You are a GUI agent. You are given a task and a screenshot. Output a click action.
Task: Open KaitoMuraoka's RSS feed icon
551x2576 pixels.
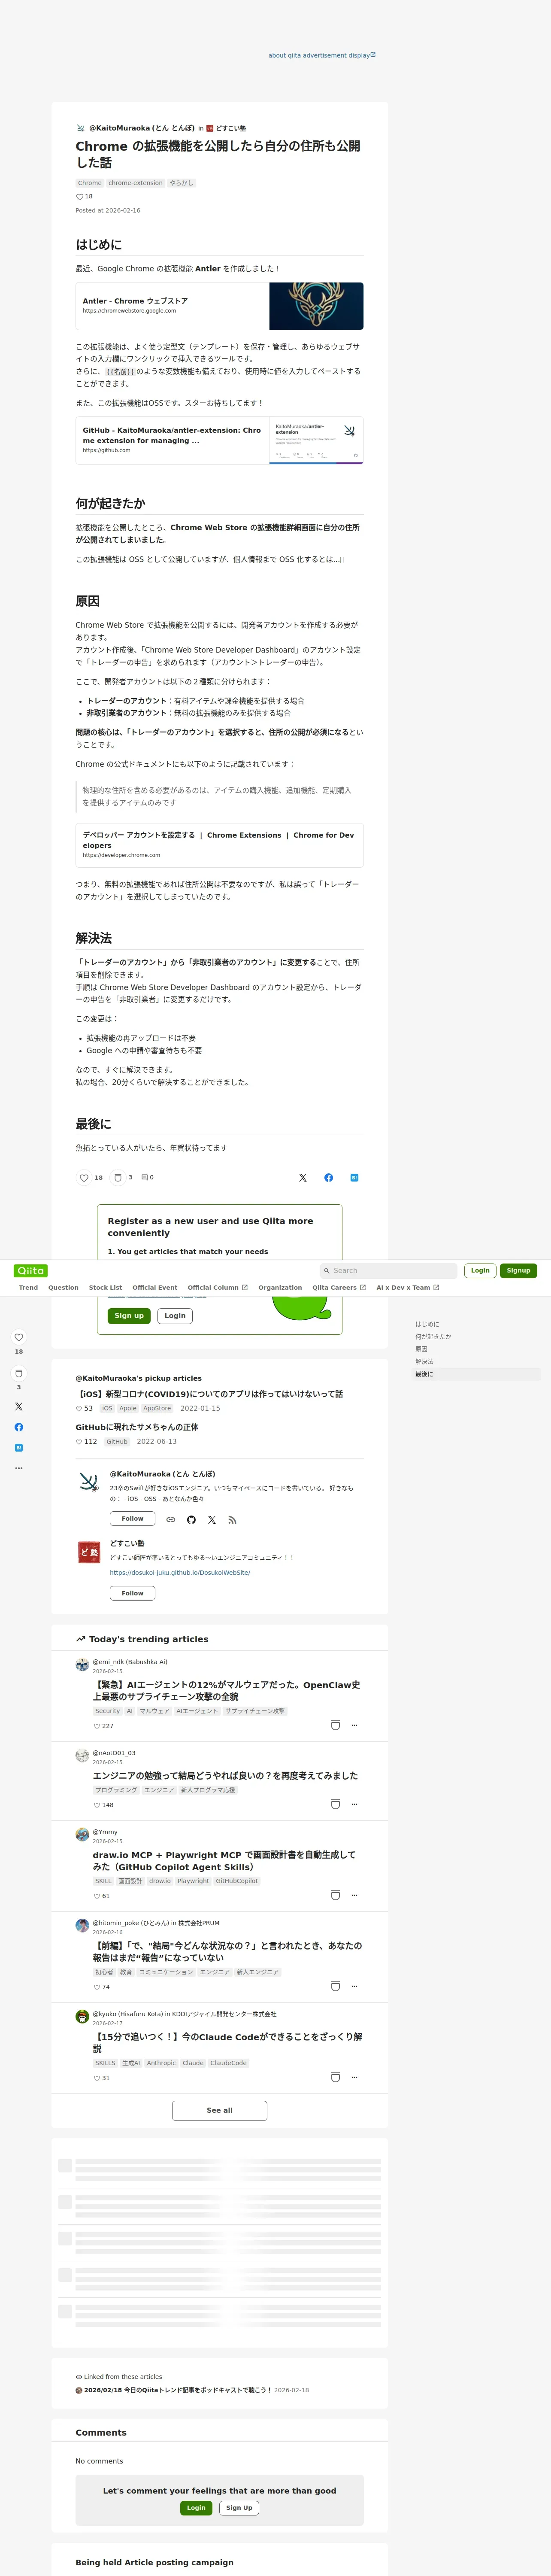[x=232, y=1519]
